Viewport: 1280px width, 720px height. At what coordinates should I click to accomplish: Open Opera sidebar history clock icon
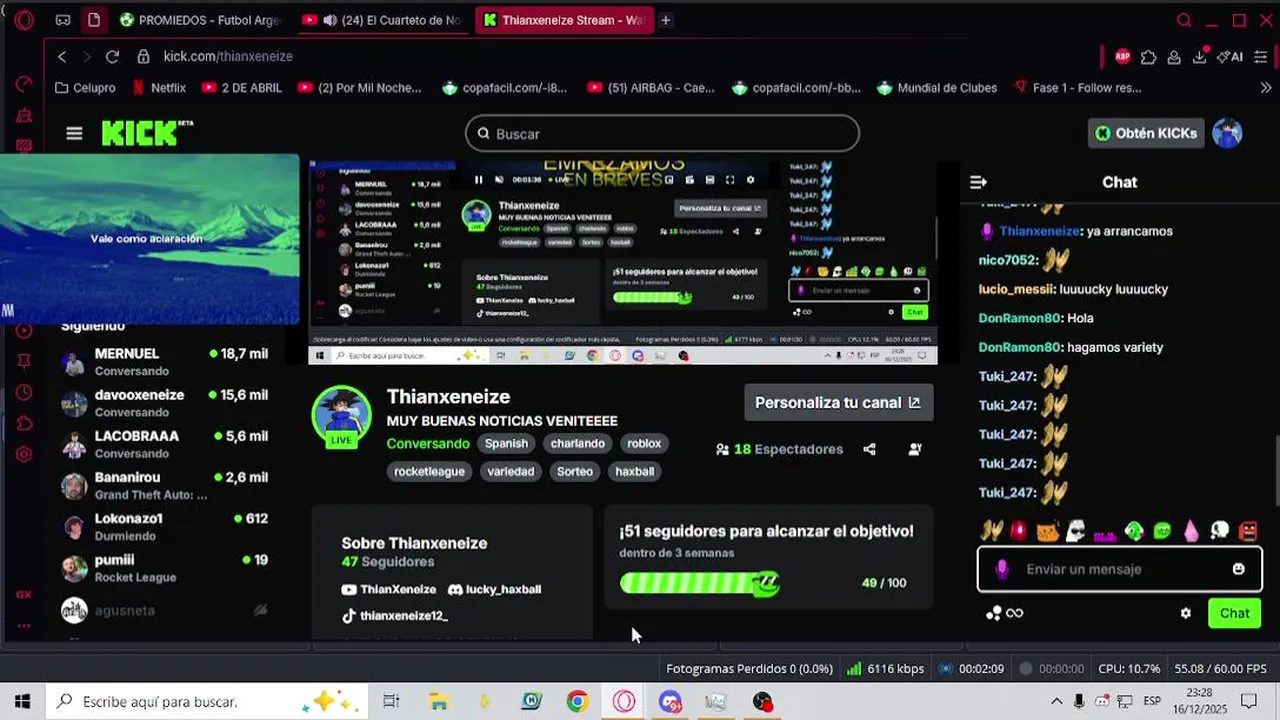point(23,392)
